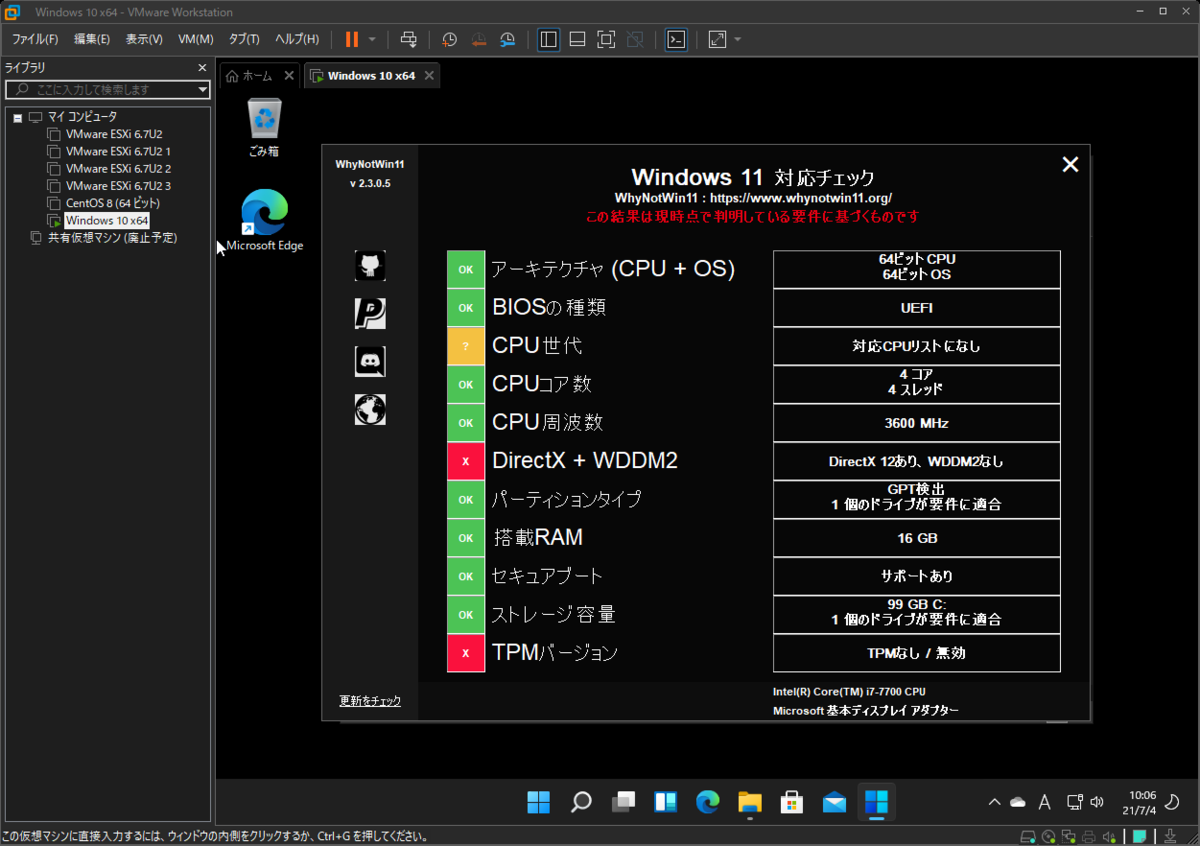Click the orange Pause VM toolbar button

[x=352, y=39]
